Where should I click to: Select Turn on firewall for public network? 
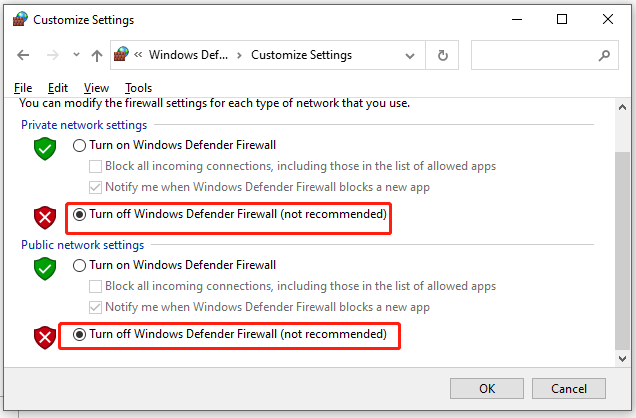pos(79,265)
